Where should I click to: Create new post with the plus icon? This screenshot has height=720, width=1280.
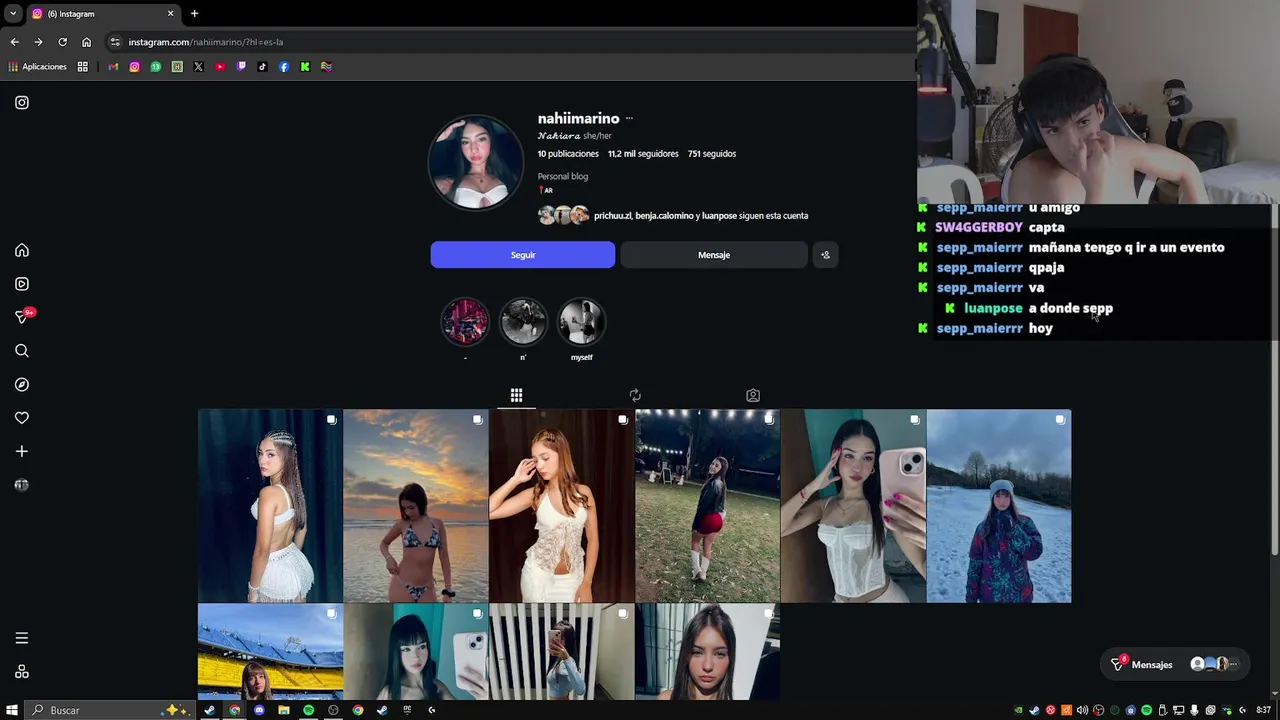point(22,451)
